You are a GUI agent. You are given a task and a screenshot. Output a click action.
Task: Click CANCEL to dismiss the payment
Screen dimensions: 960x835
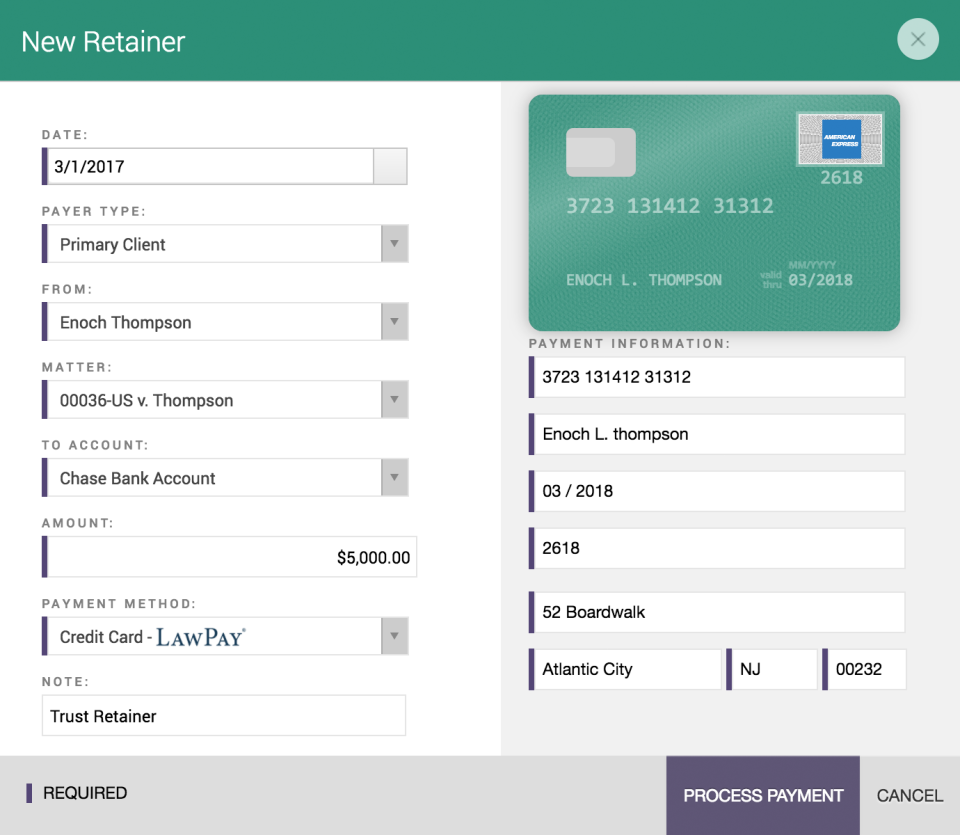coord(908,795)
